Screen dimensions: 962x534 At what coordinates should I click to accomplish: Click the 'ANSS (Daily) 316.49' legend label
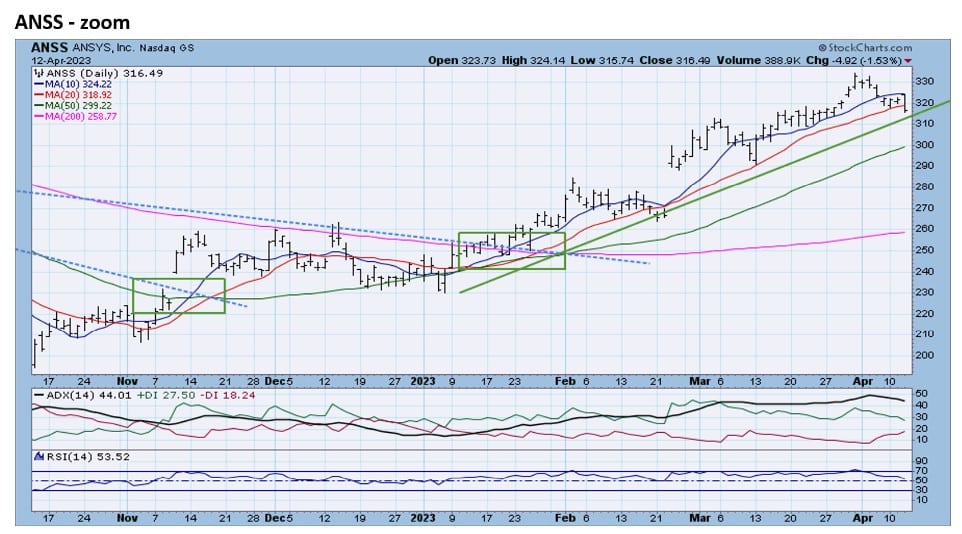[x=104, y=73]
